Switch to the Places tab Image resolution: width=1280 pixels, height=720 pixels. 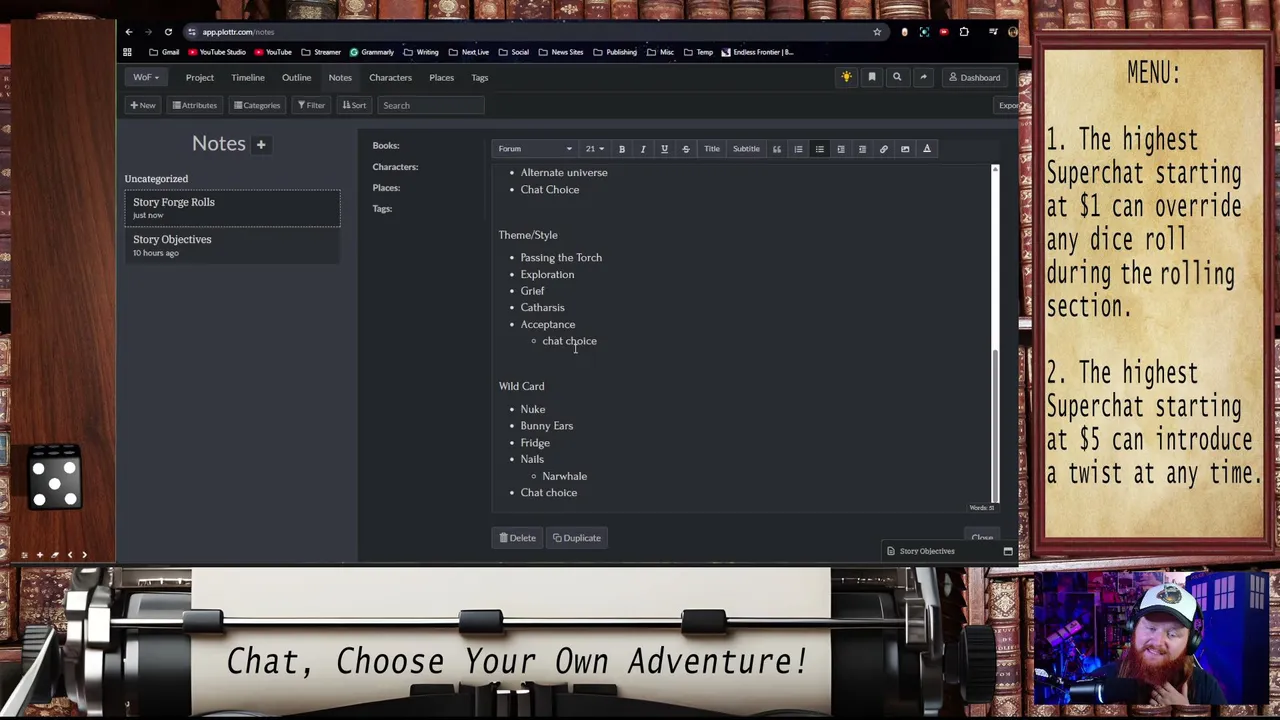441,77
